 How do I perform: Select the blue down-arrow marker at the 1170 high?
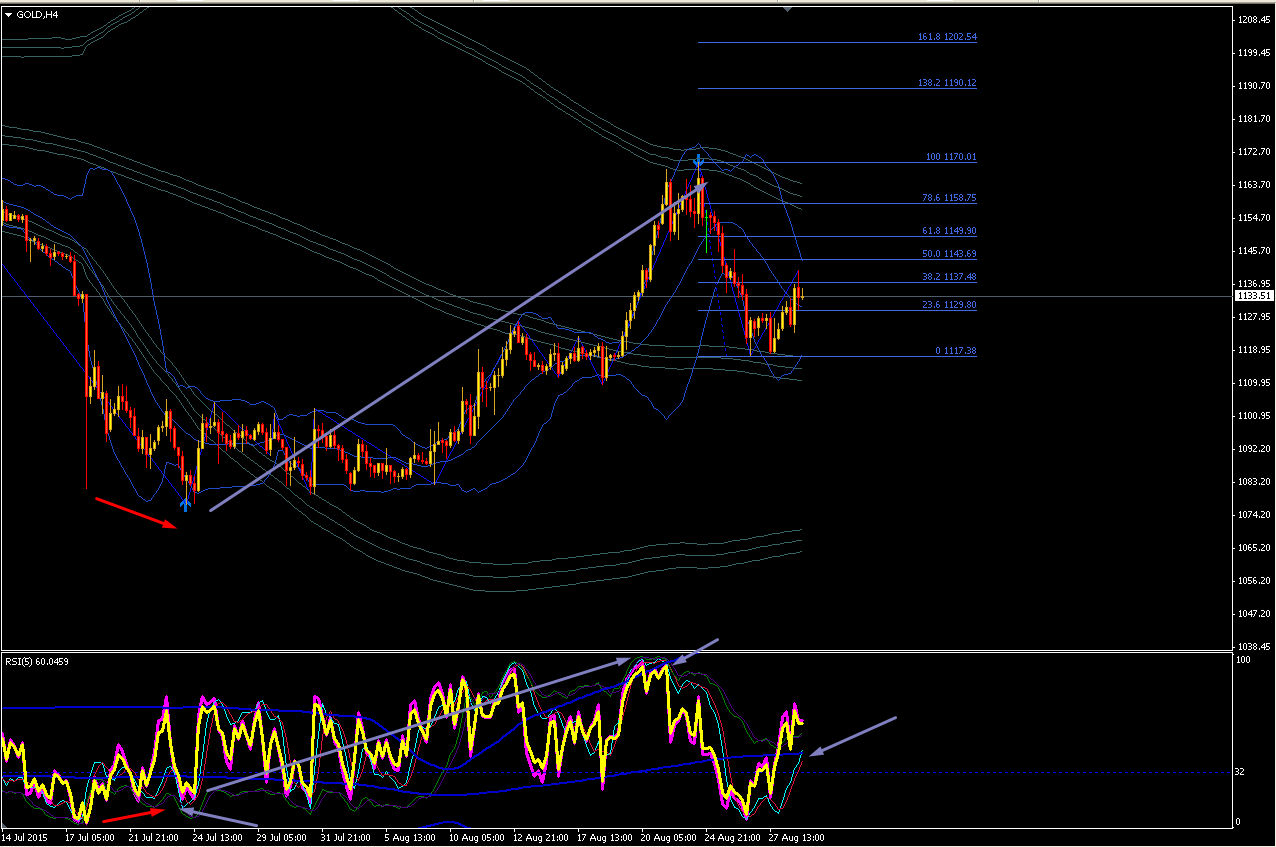(698, 161)
